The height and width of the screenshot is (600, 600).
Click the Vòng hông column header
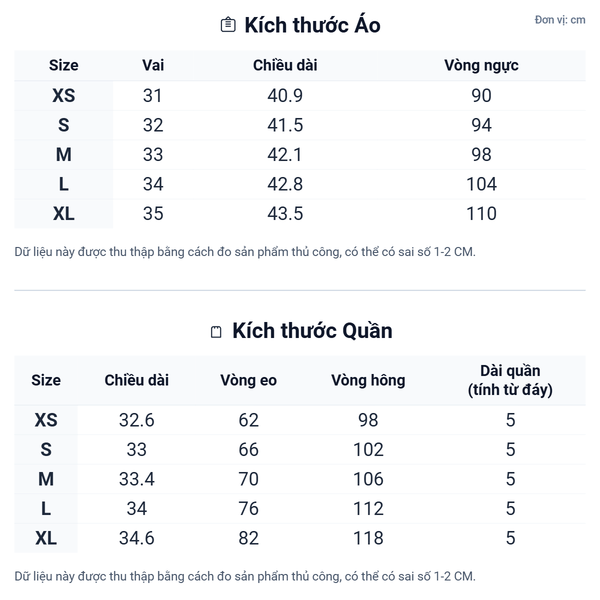[368, 380]
